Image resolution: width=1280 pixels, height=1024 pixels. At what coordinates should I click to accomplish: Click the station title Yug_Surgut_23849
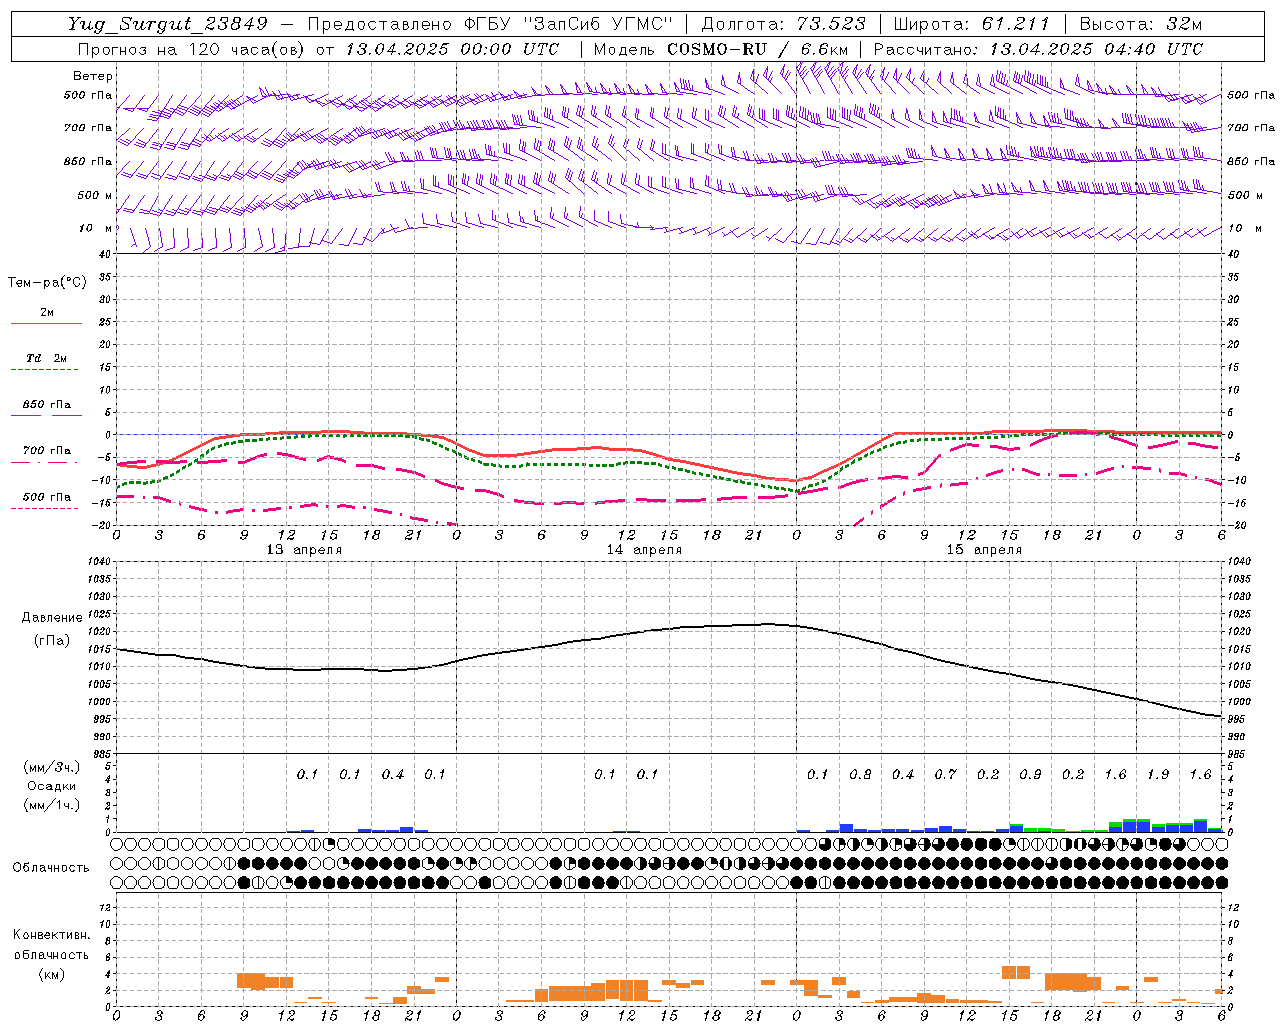point(168,24)
